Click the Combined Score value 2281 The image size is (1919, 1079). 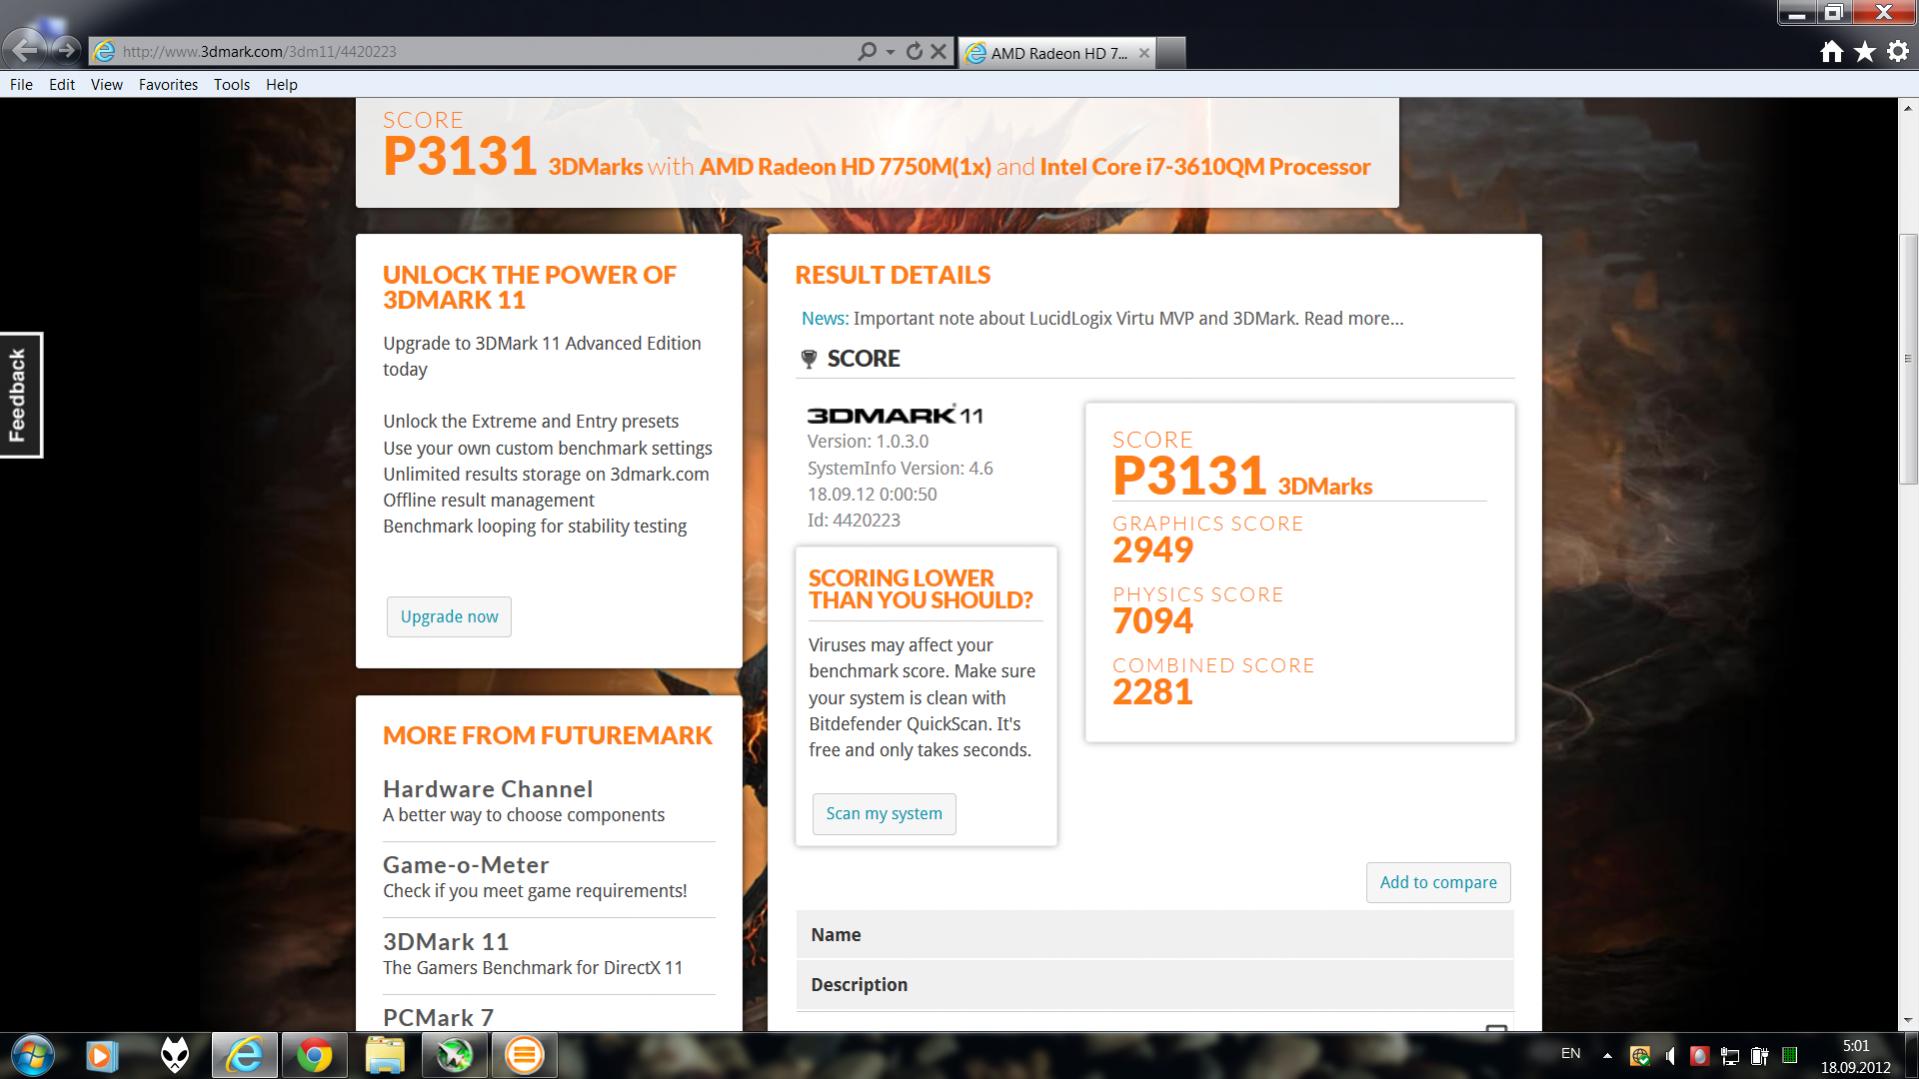tap(1153, 692)
